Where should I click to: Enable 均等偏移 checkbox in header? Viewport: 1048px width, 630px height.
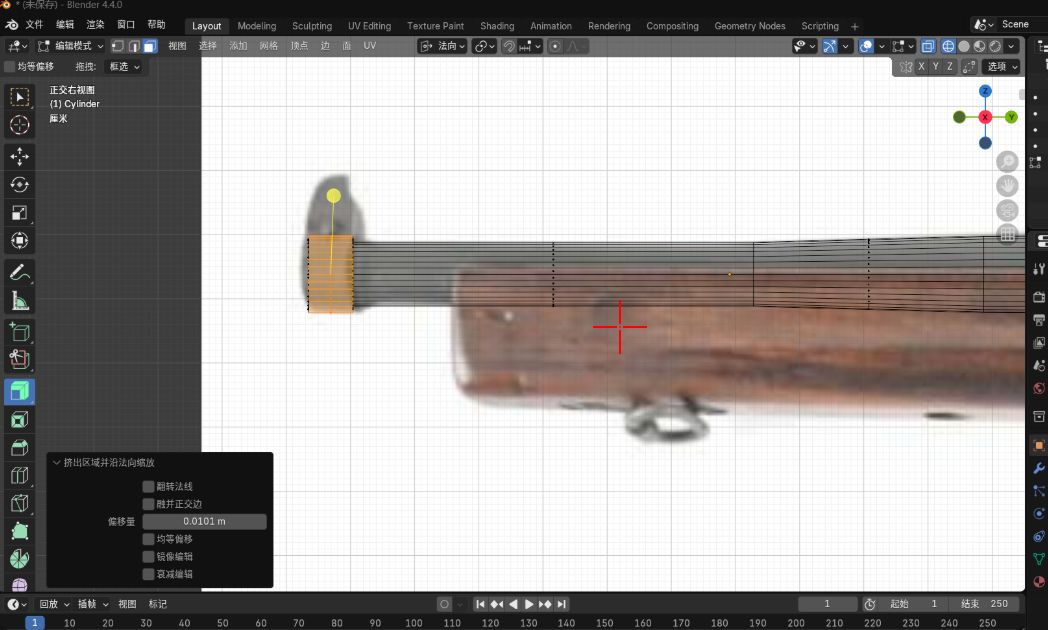(x=9, y=67)
